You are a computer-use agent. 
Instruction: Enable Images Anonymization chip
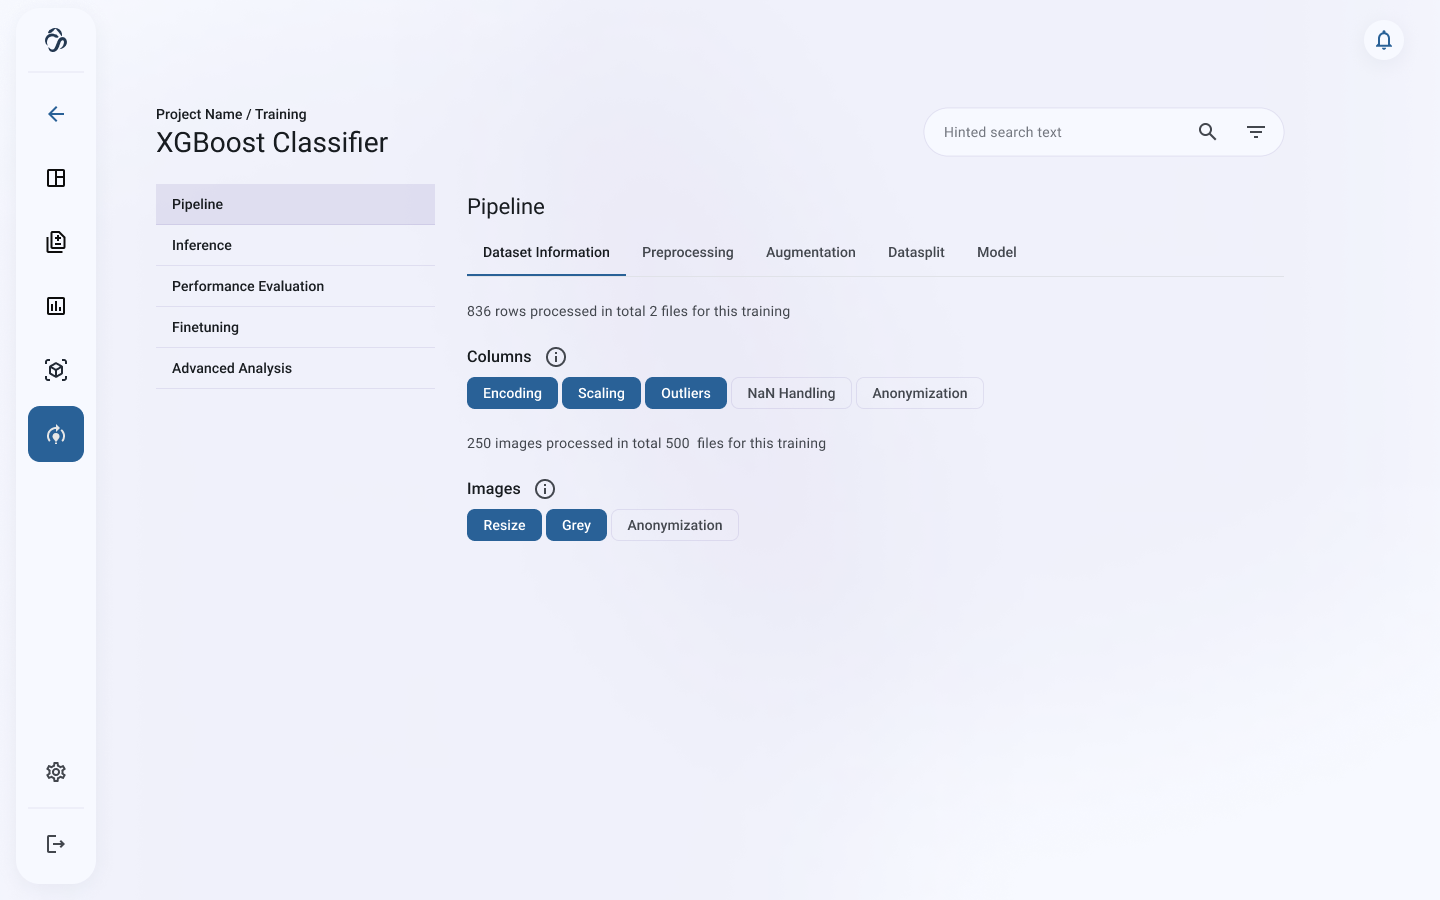click(675, 525)
